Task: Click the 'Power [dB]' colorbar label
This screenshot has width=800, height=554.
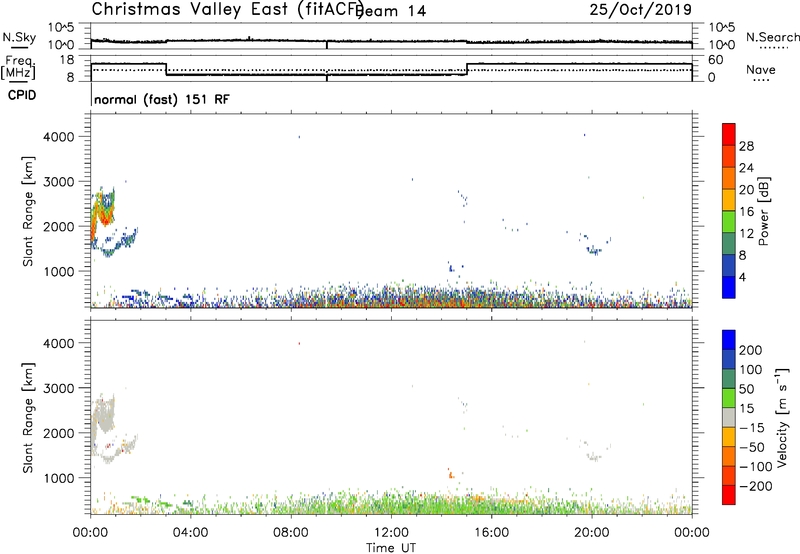Action: click(763, 211)
